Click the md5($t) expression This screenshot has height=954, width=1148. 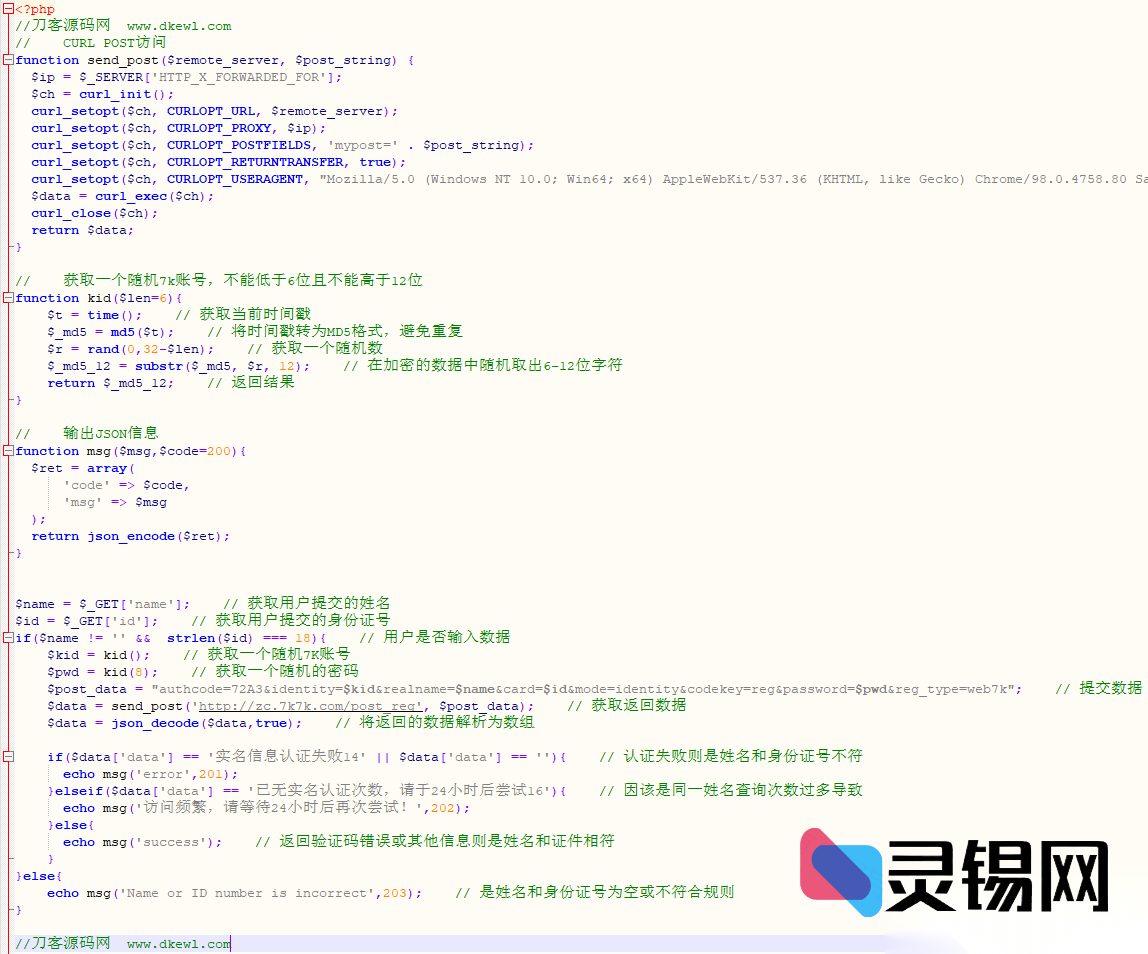[140, 331]
